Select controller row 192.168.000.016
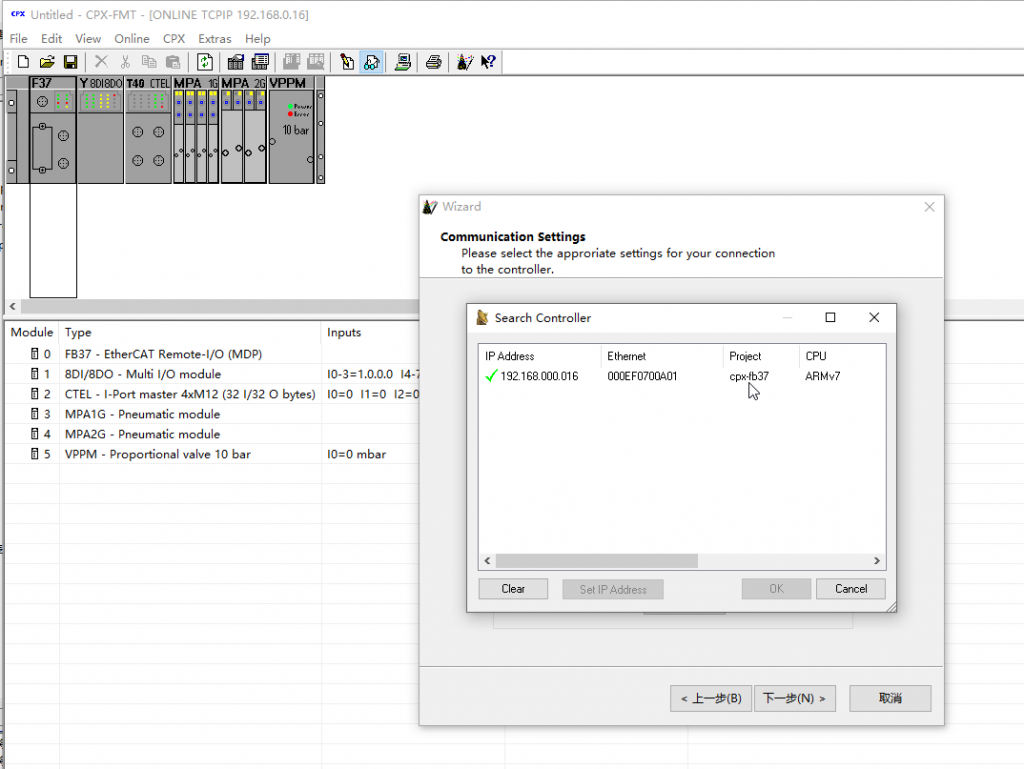 pos(682,376)
